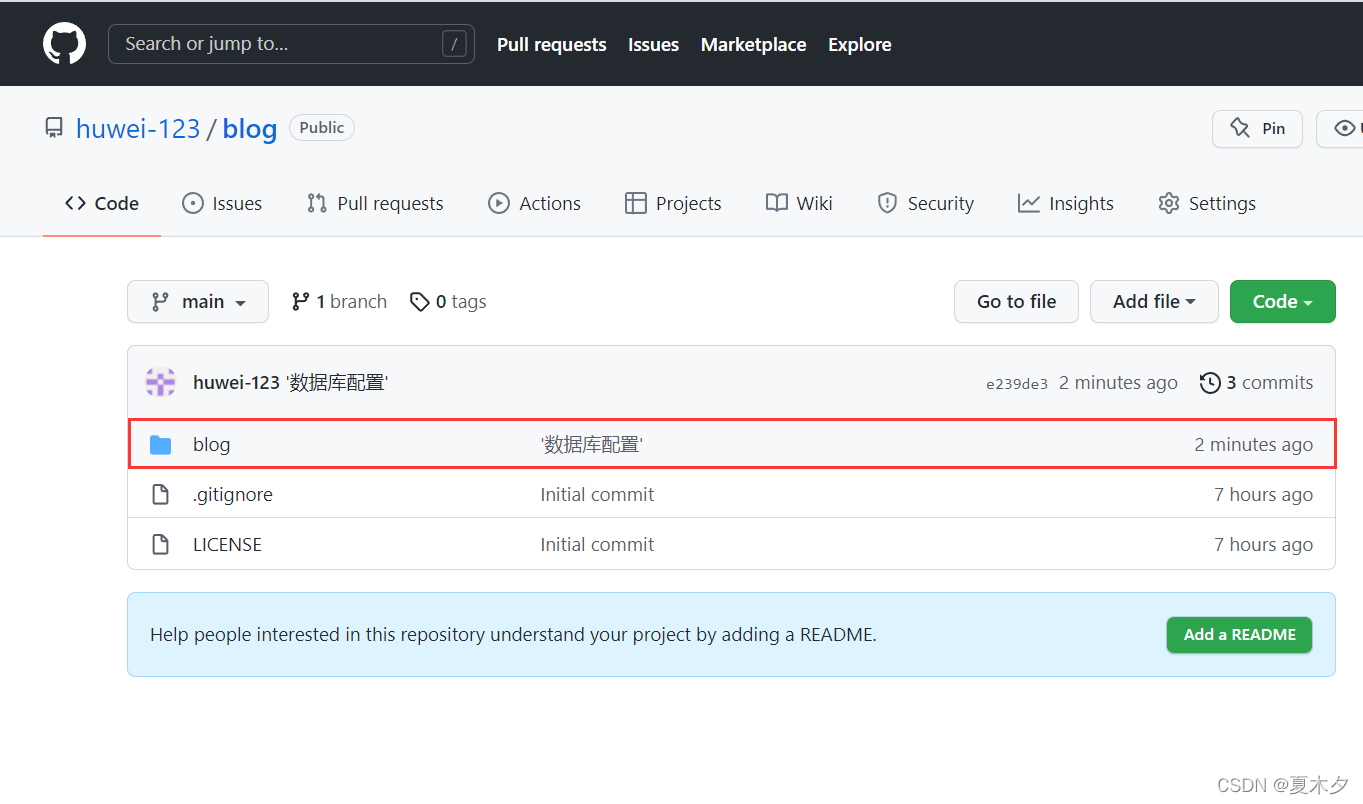Open latest commit message '数据库配置' in header
The width and height of the screenshot is (1363, 804).
click(x=337, y=383)
